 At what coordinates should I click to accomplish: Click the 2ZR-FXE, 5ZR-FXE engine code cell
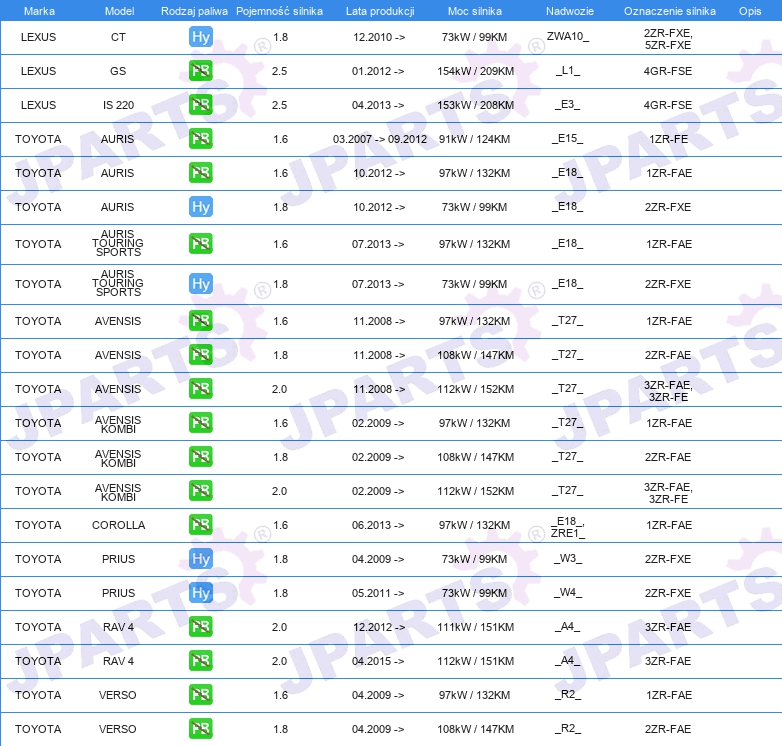pos(668,39)
